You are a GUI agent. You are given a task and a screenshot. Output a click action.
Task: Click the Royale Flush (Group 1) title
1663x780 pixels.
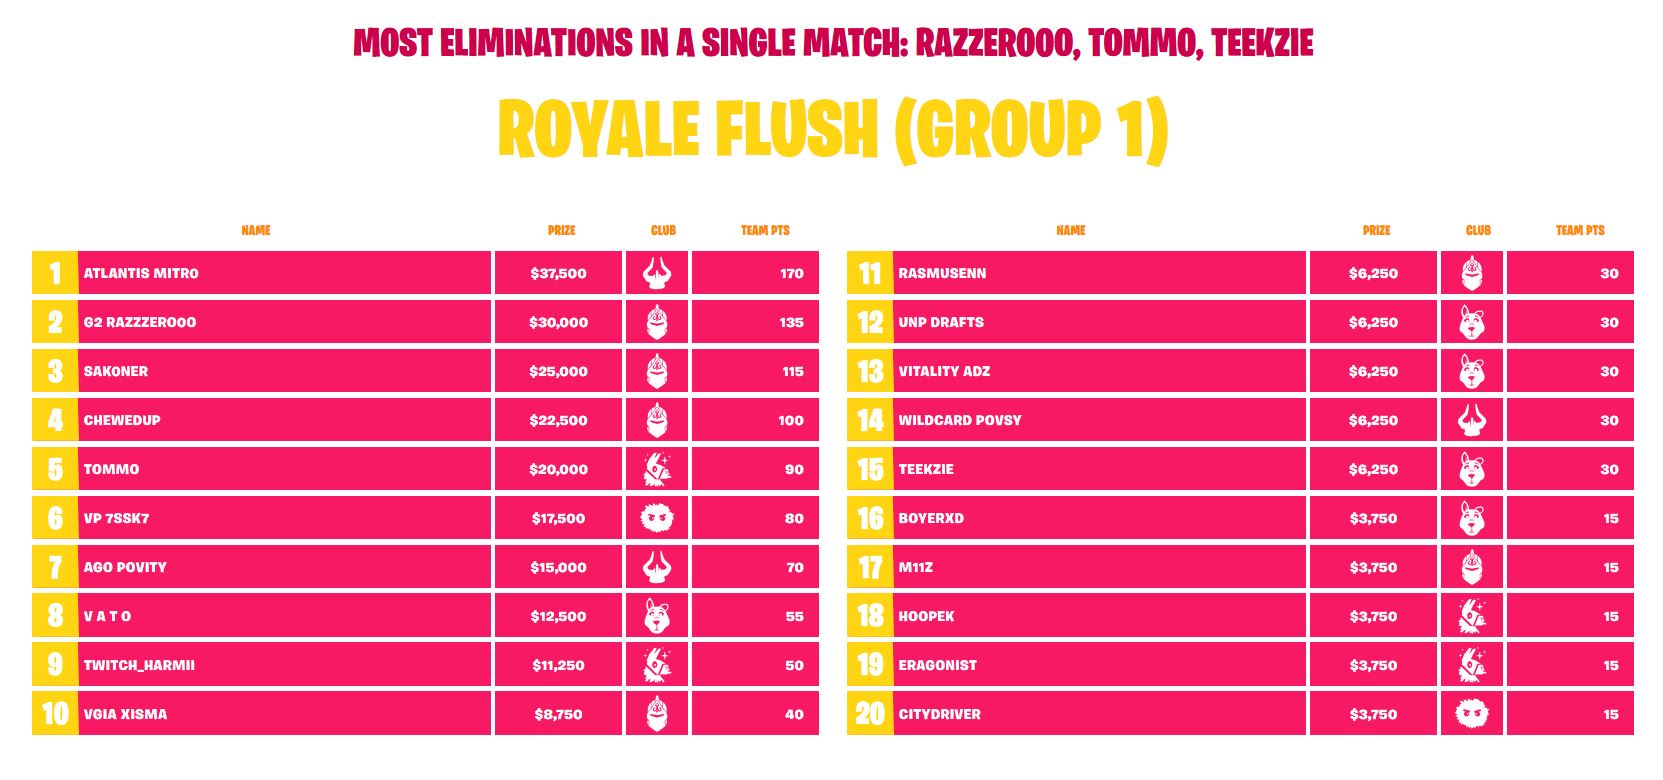(832, 130)
